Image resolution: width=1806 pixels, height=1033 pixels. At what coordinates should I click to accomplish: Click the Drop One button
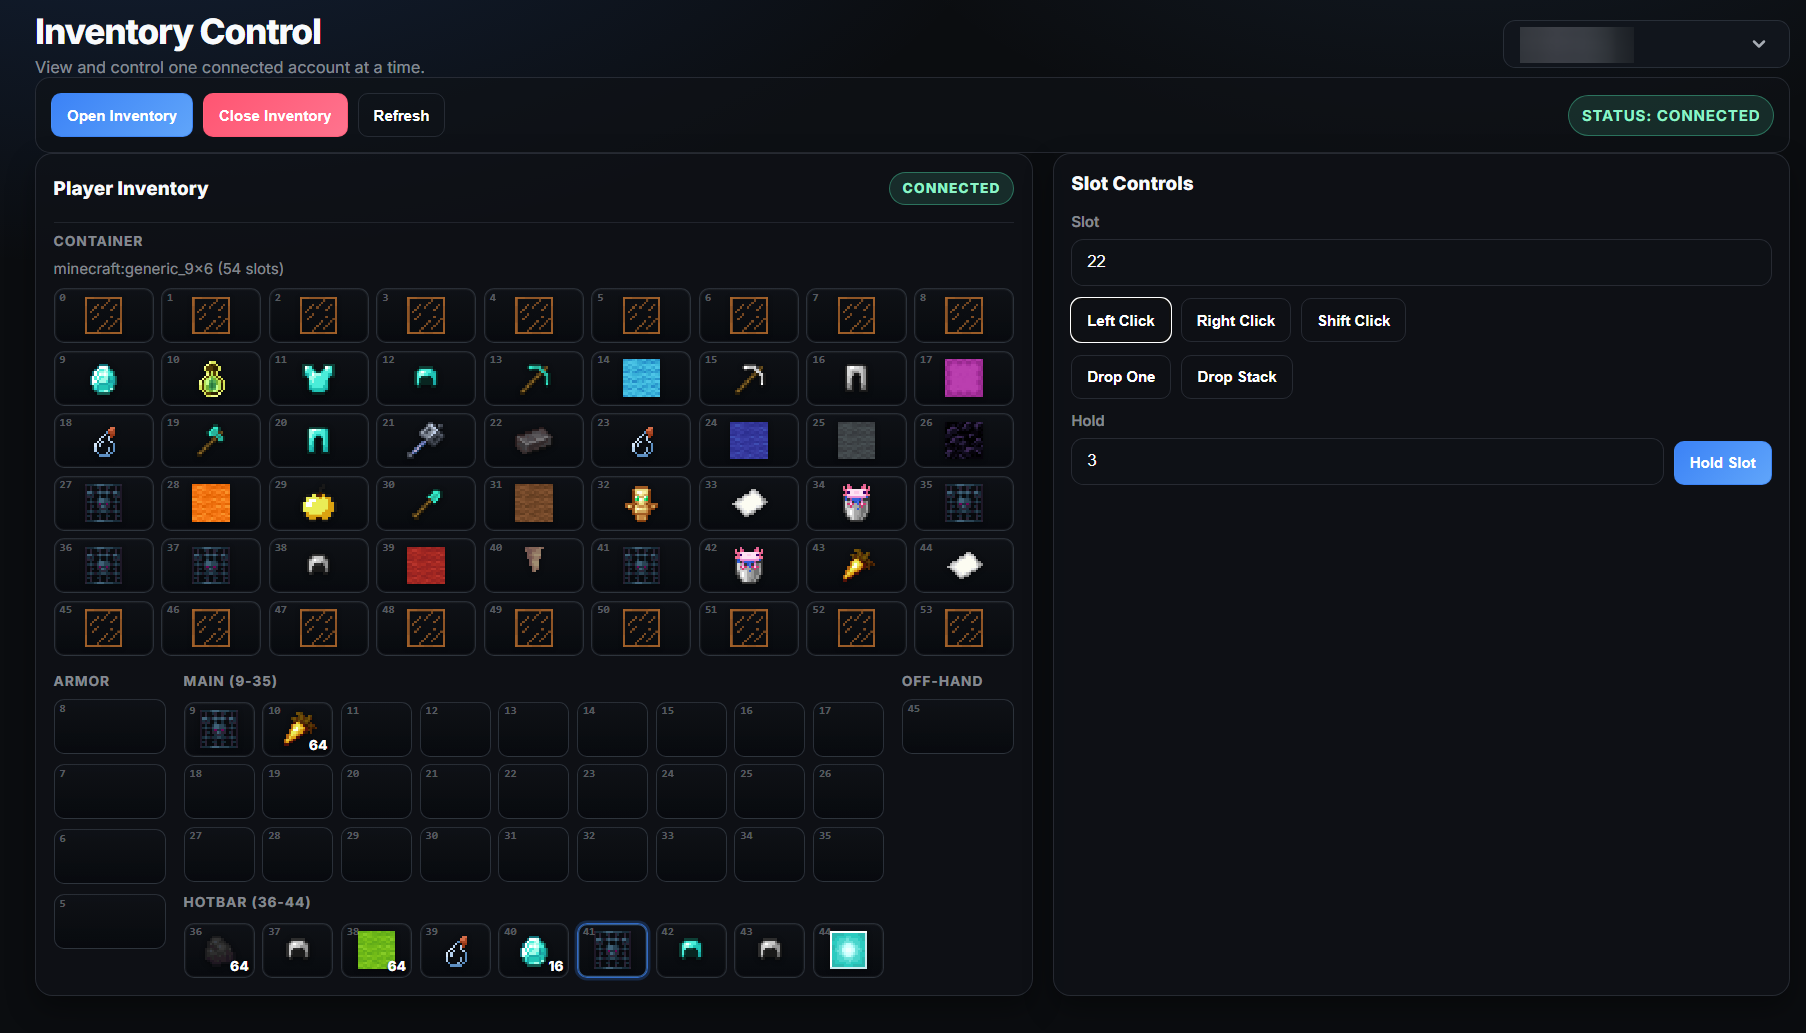[1121, 377]
